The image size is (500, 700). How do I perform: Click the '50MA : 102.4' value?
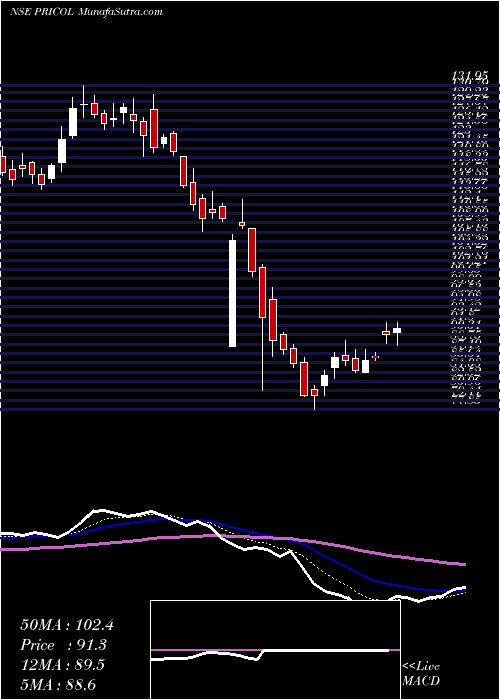tap(67, 625)
